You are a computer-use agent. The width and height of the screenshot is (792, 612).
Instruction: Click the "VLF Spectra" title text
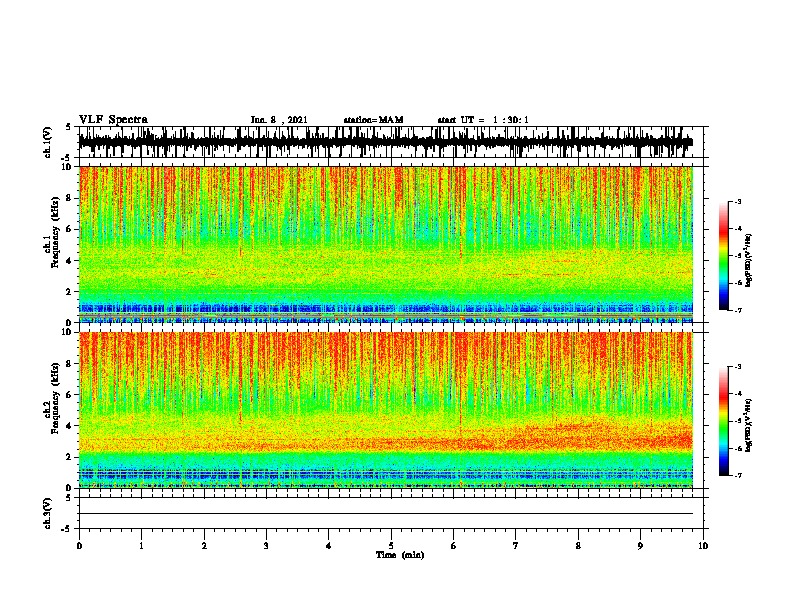point(113,120)
